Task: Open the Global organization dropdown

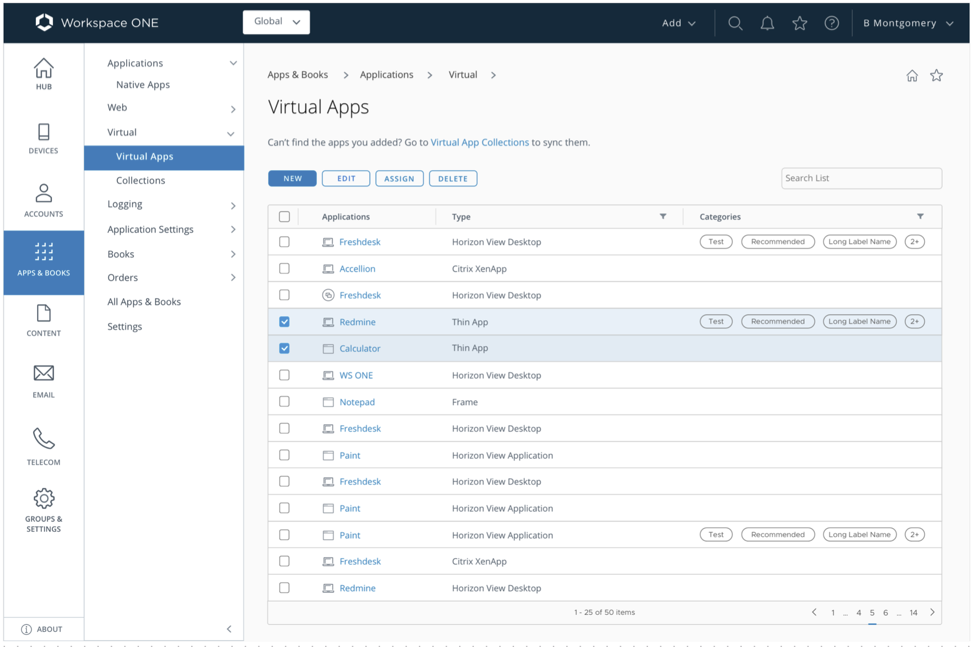Action: point(276,22)
